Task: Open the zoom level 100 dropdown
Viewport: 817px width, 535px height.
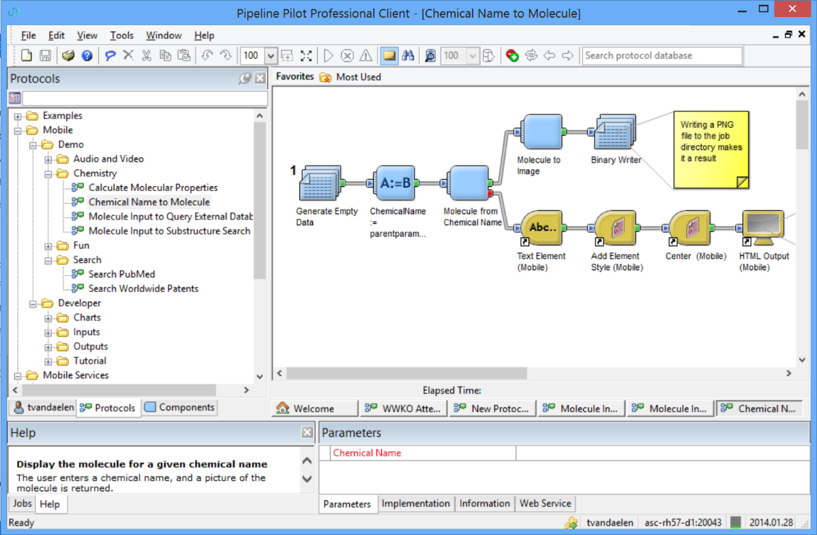Action: [271, 56]
